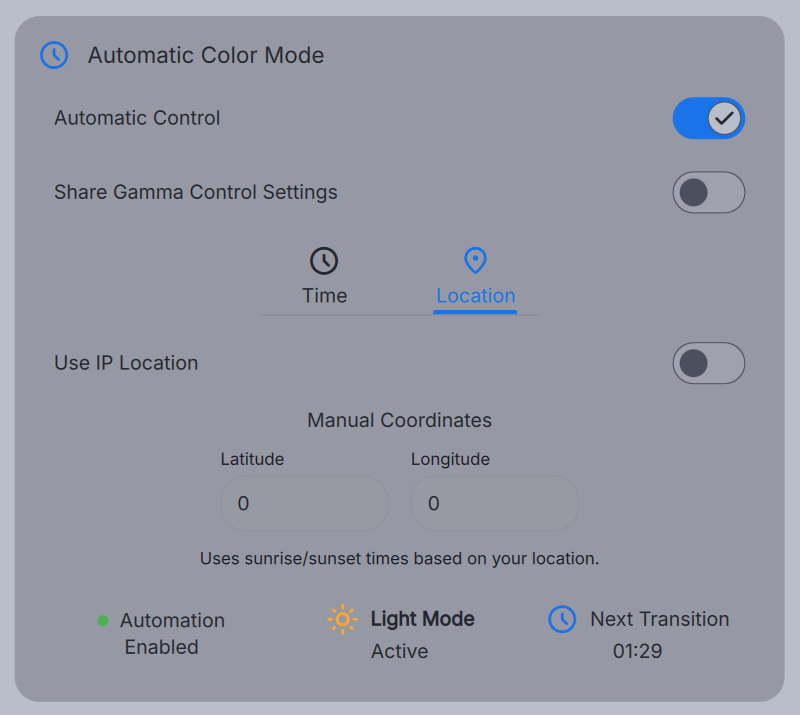This screenshot has height=715, width=800.
Task: Turn on Use IP Location
Action: [709, 363]
